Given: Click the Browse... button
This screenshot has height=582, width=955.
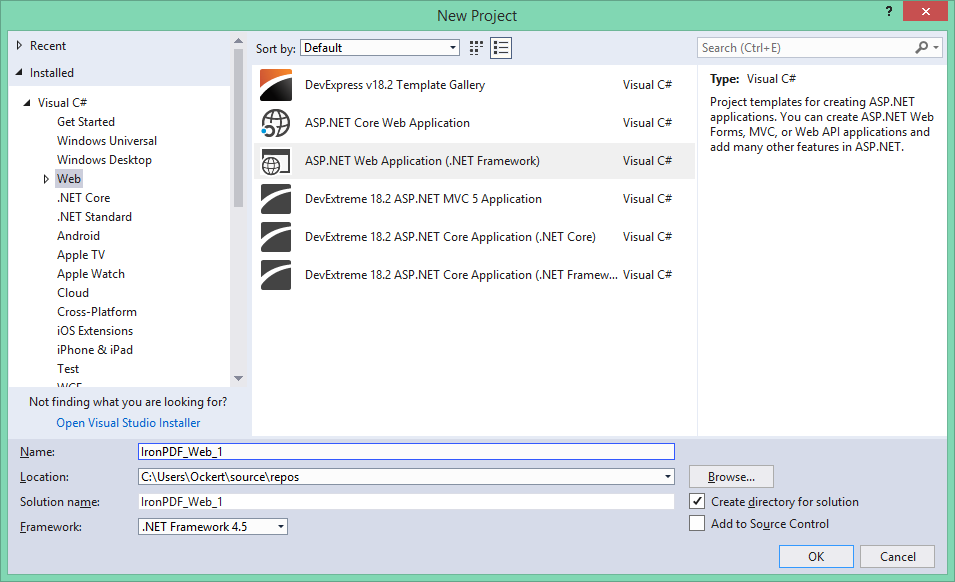Looking at the screenshot, I should pos(731,477).
